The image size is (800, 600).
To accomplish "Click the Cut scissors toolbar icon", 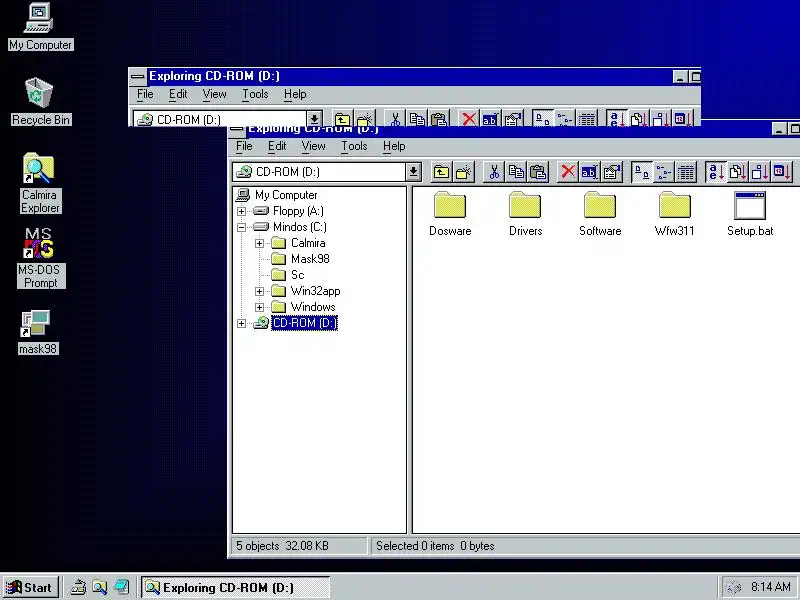I will click(x=494, y=172).
